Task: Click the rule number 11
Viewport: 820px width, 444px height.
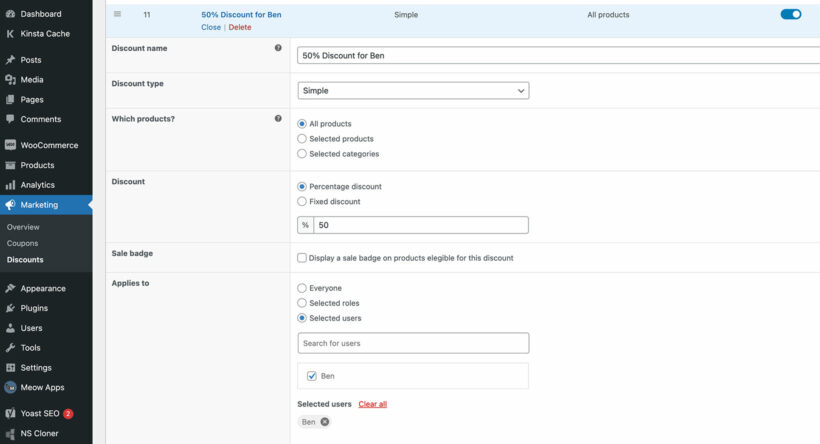Action: [x=147, y=15]
